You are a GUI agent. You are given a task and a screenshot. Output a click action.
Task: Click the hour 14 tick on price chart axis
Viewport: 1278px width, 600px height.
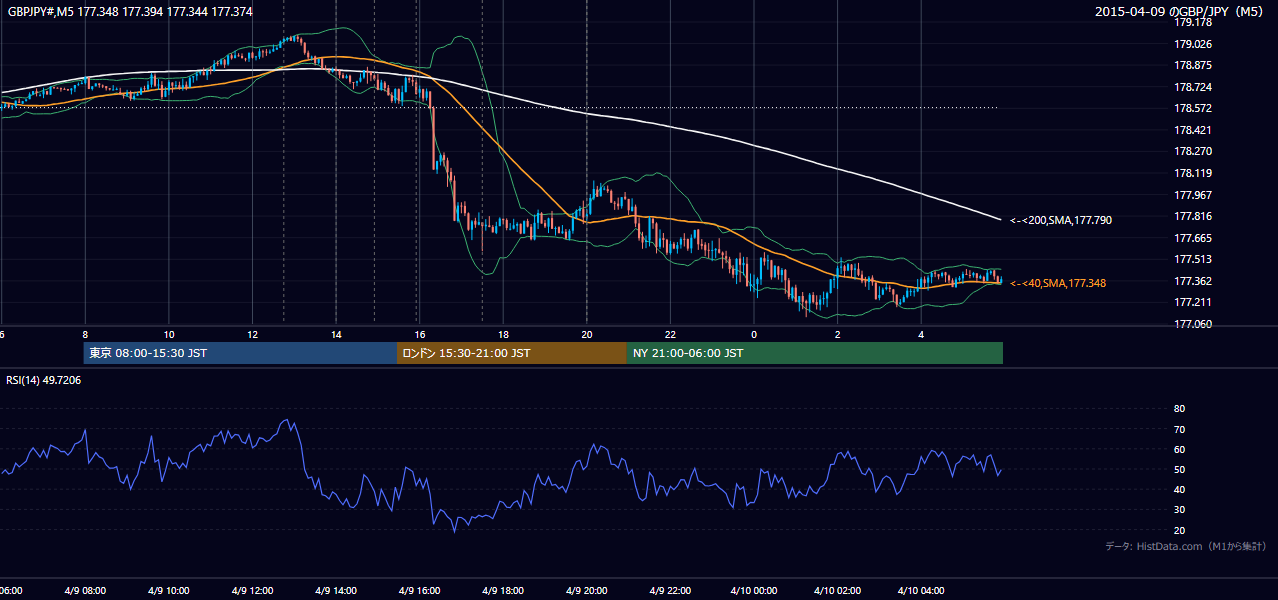tap(336, 335)
